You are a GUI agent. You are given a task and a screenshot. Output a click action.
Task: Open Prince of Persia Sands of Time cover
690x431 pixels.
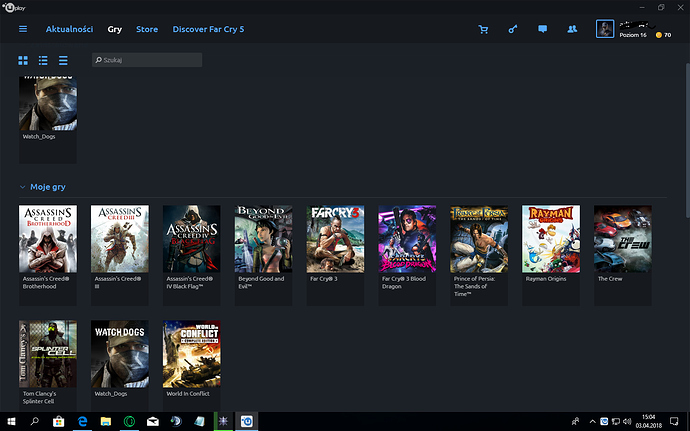(x=479, y=239)
